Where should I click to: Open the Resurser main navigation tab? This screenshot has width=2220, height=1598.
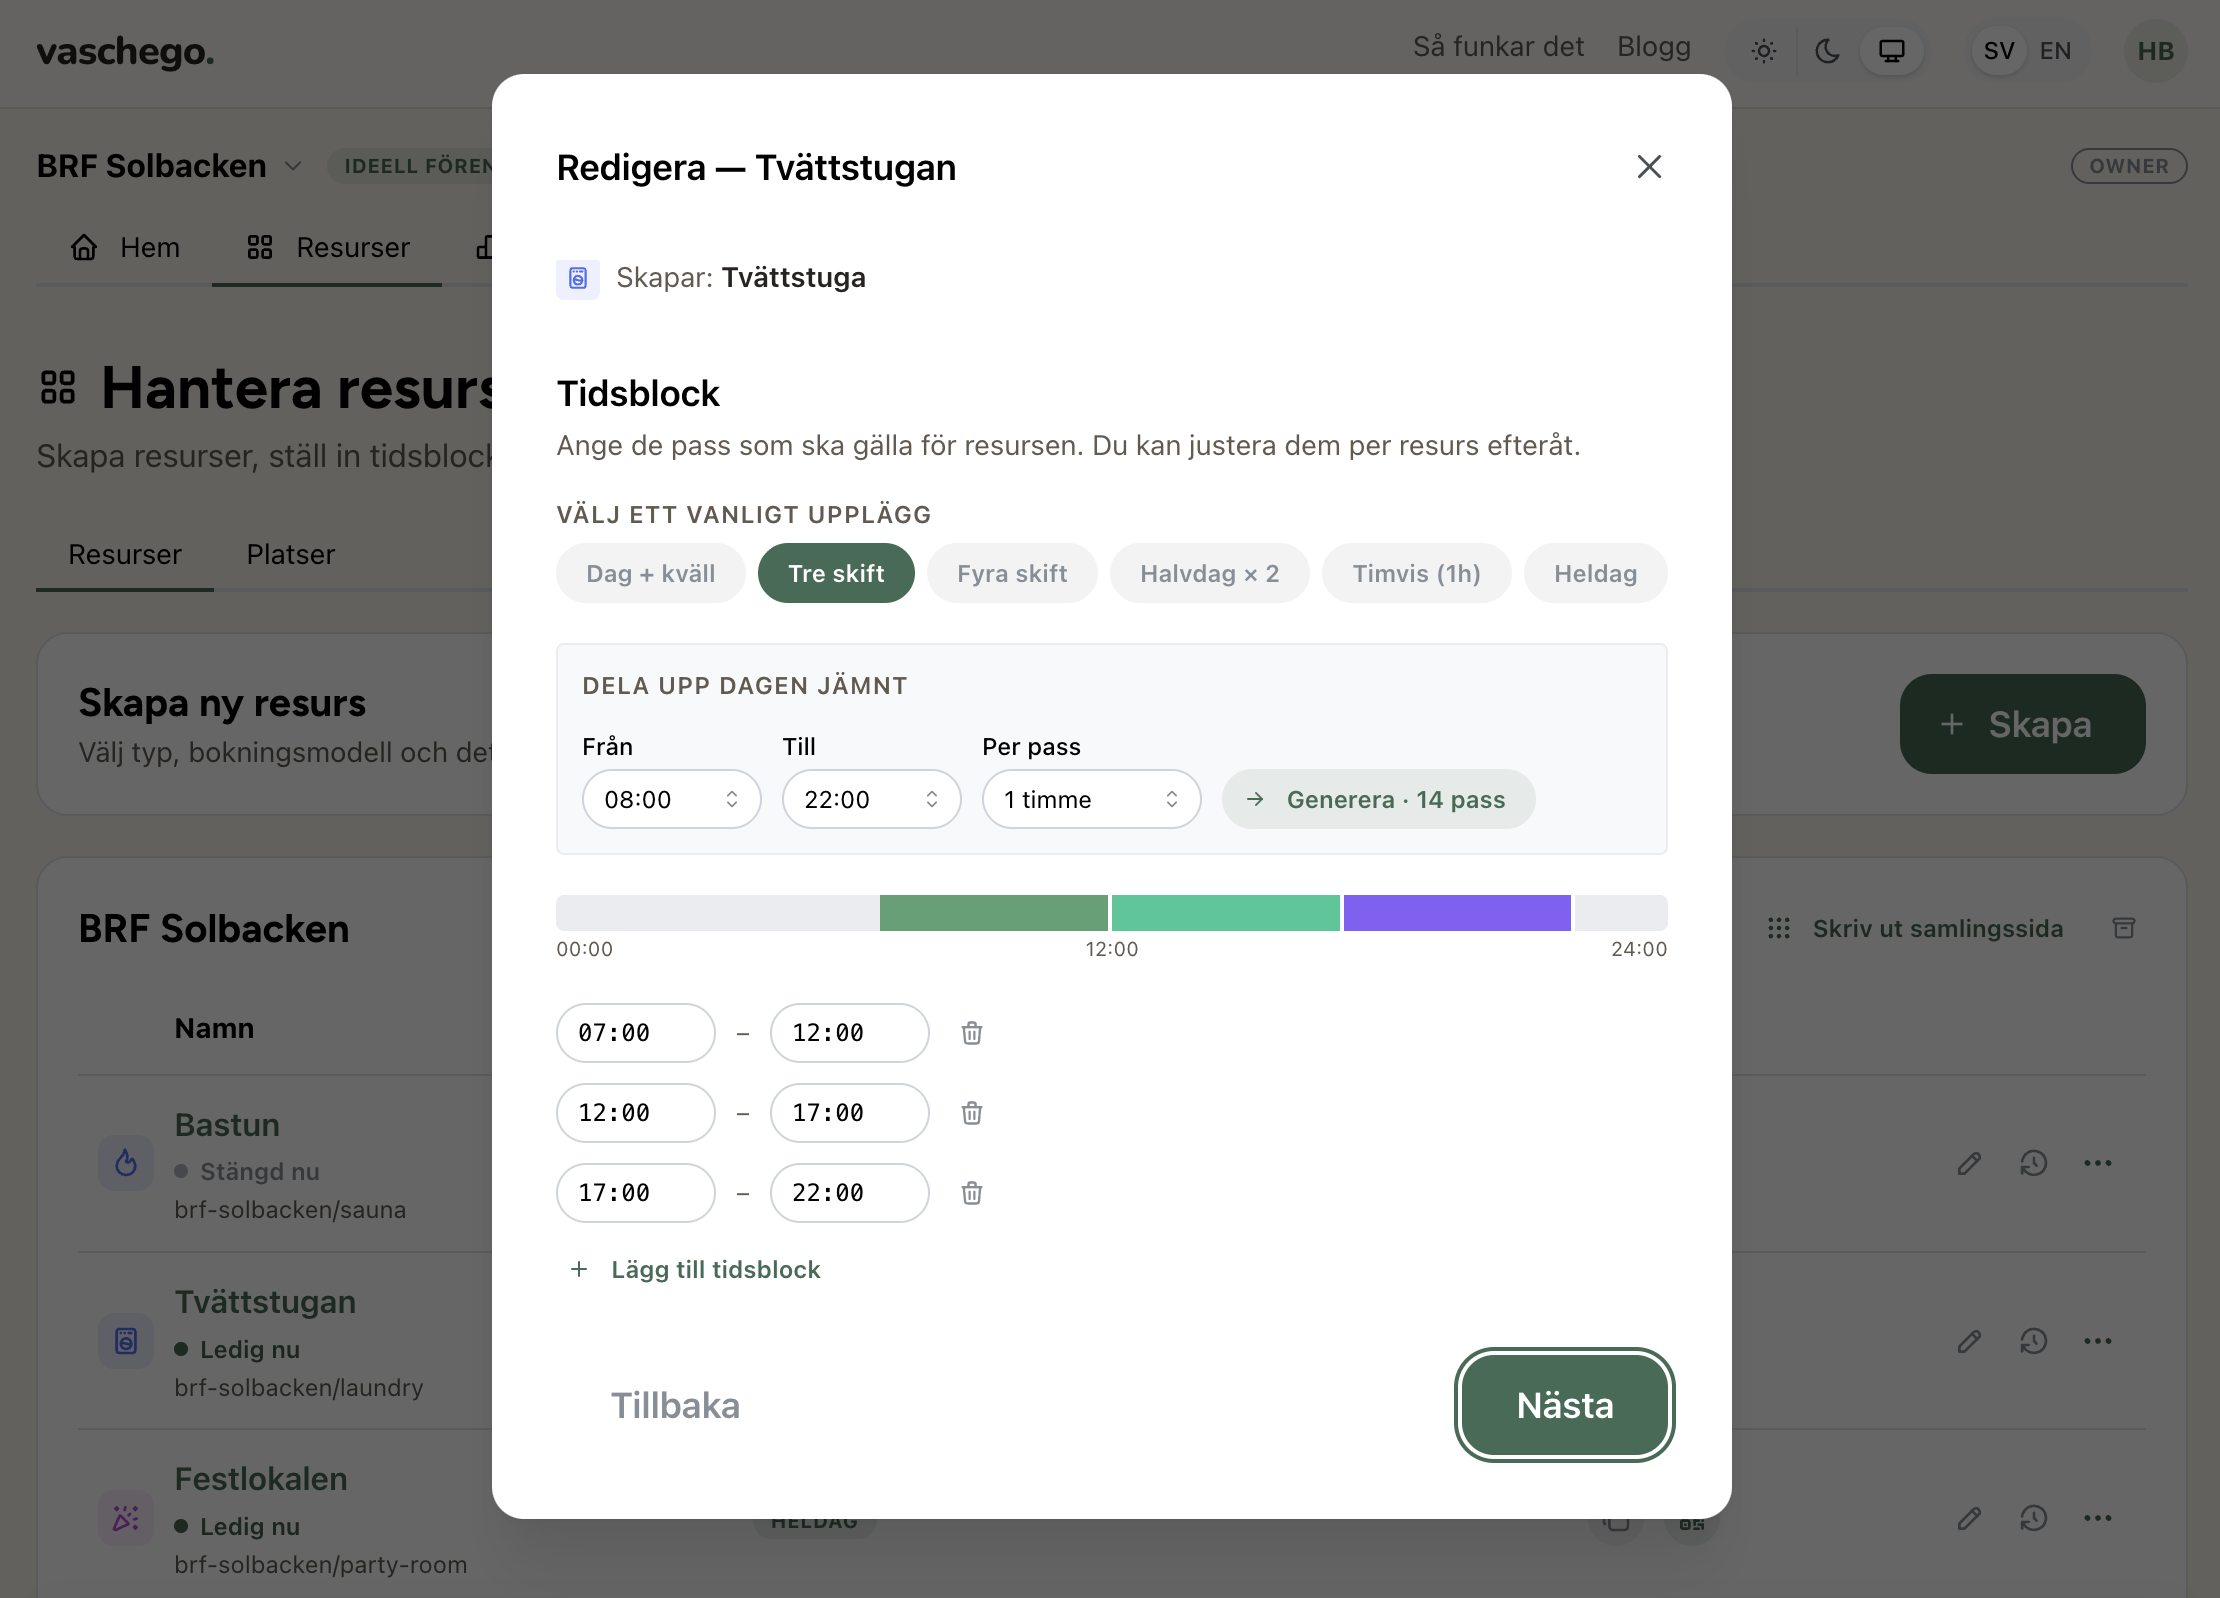(327, 248)
